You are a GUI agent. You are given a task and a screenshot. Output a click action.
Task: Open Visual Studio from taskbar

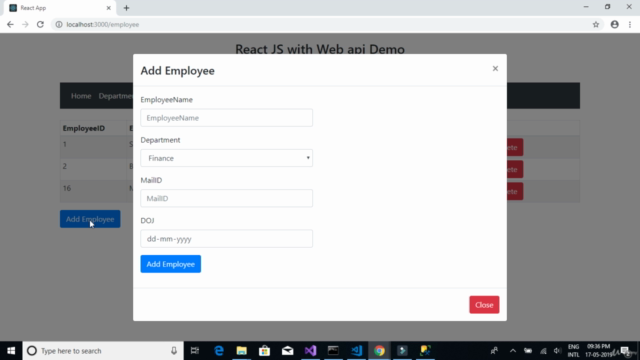click(x=310, y=351)
